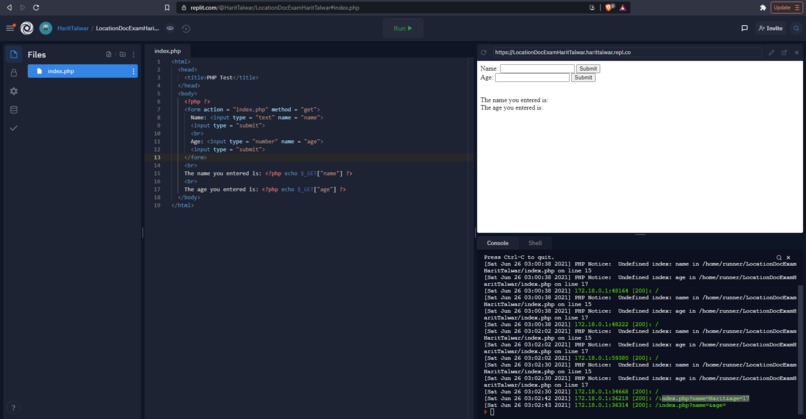The height and width of the screenshot is (419, 806).
Task: Open the history clock icon beside repl name
Action: [x=186, y=28]
